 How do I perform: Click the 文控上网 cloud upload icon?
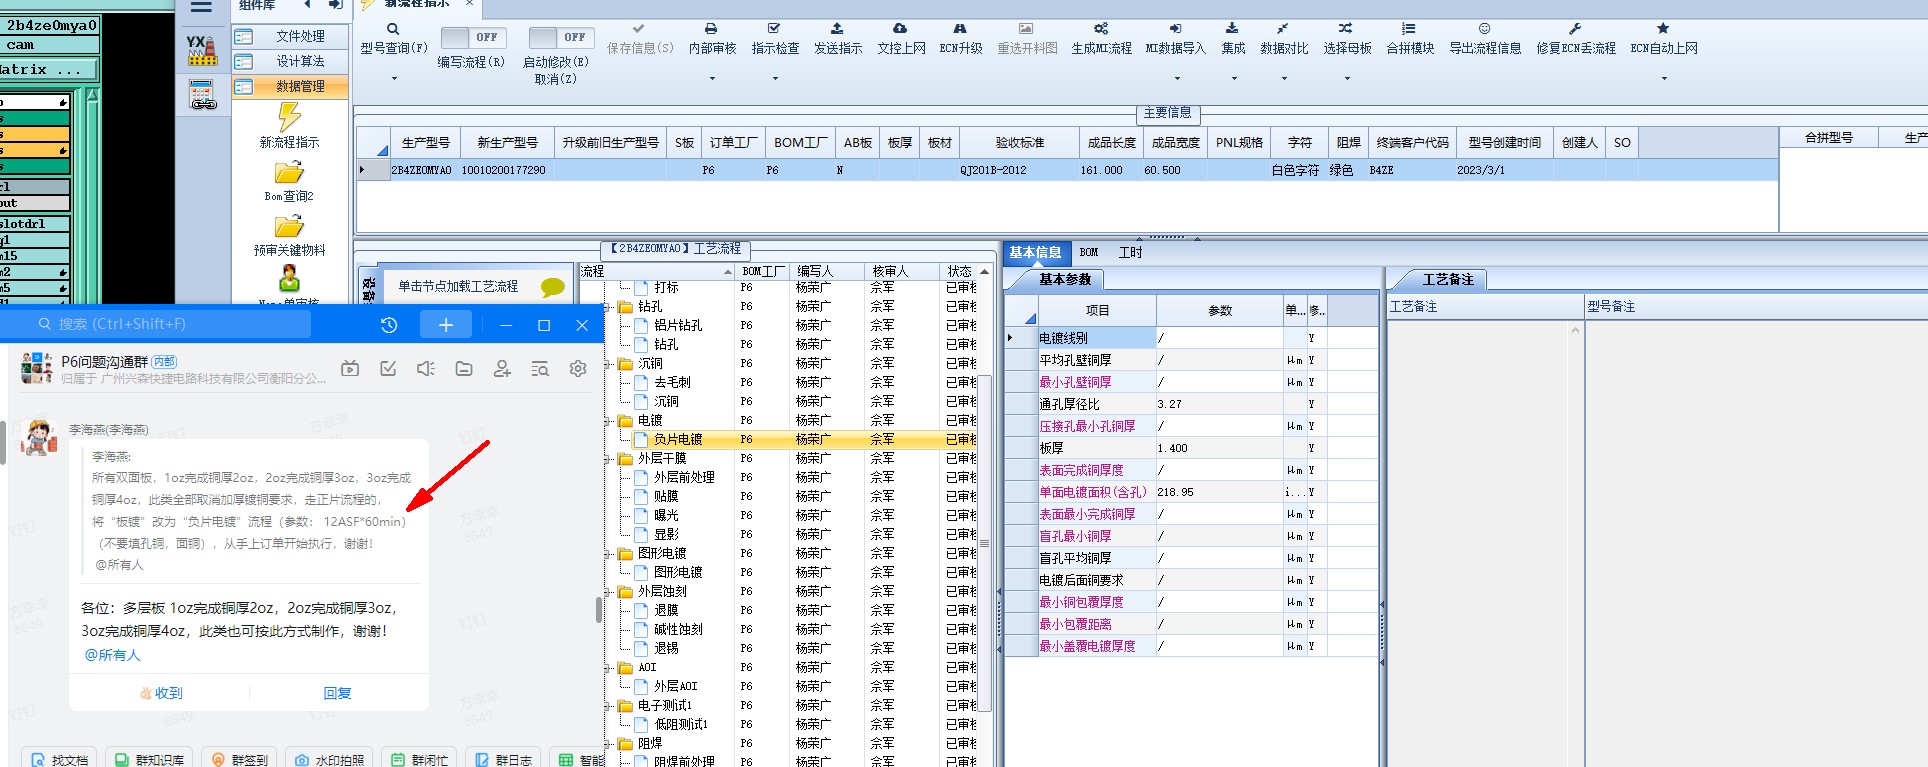pyautogui.click(x=900, y=29)
